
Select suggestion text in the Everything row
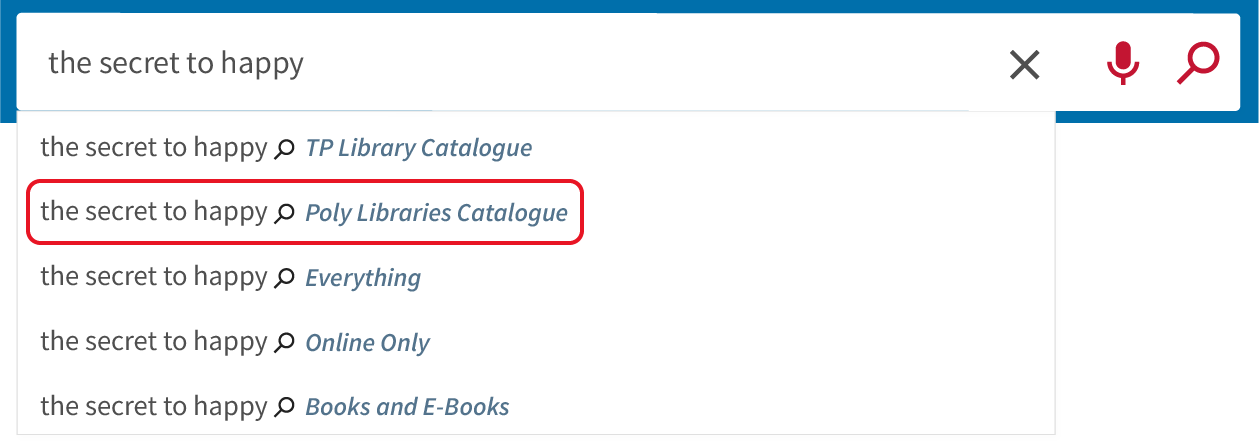click(x=154, y=277)
